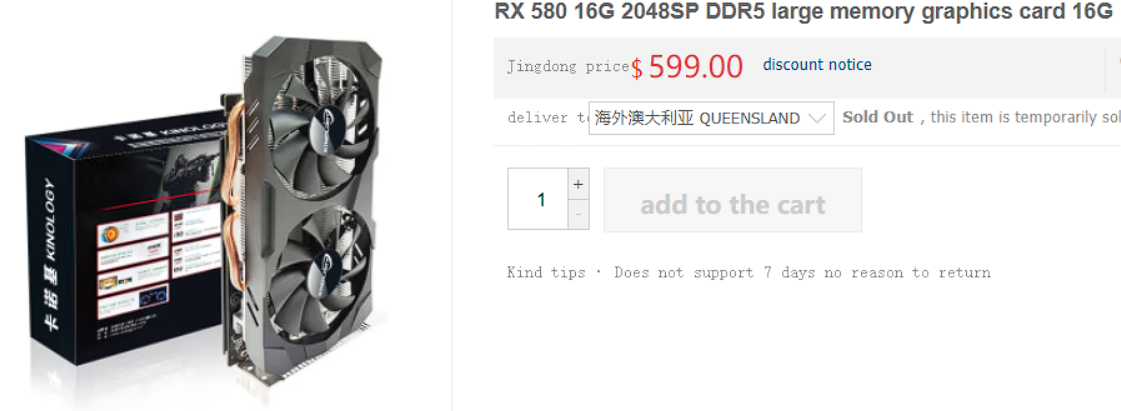Click the bold Sold Out status text

(878, 117)
